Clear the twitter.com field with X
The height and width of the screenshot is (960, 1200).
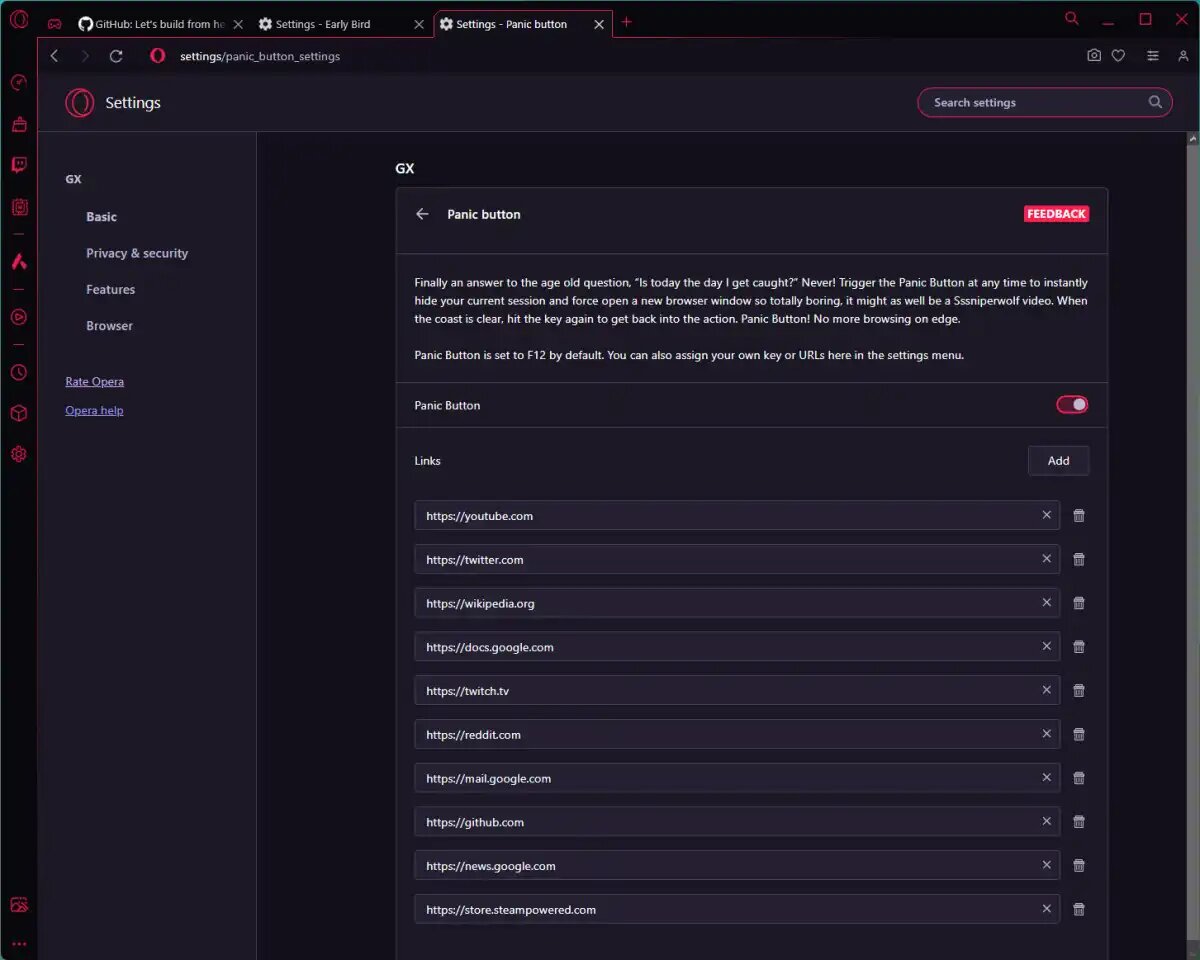[1047, 559]
